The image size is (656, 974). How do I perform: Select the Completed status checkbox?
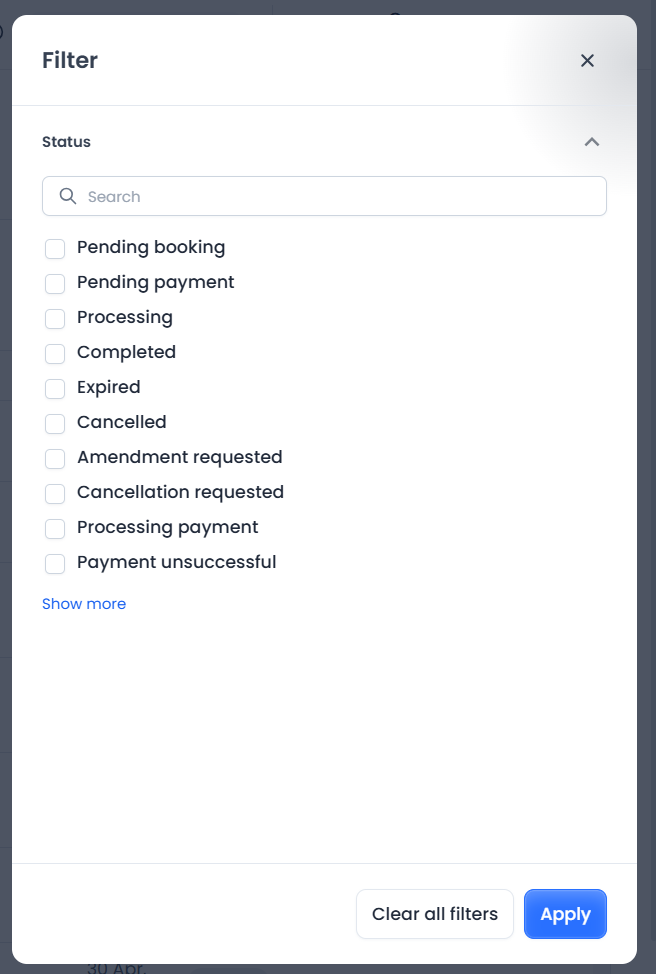tap(55, 353)
